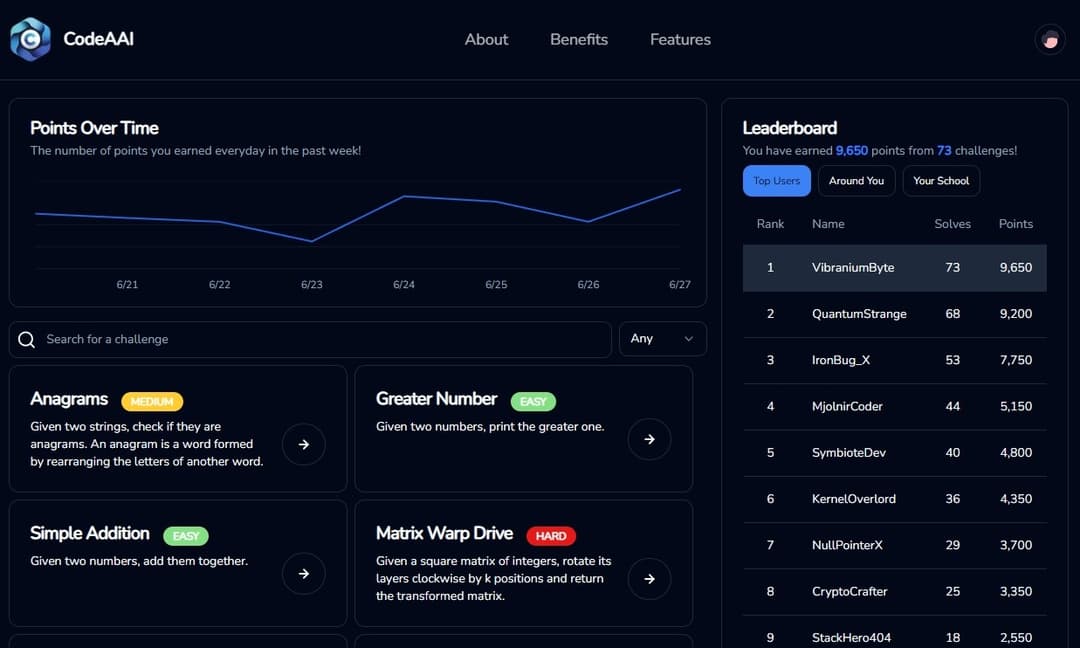Click the EASY badge on Simple Addition

click(186, 536)
